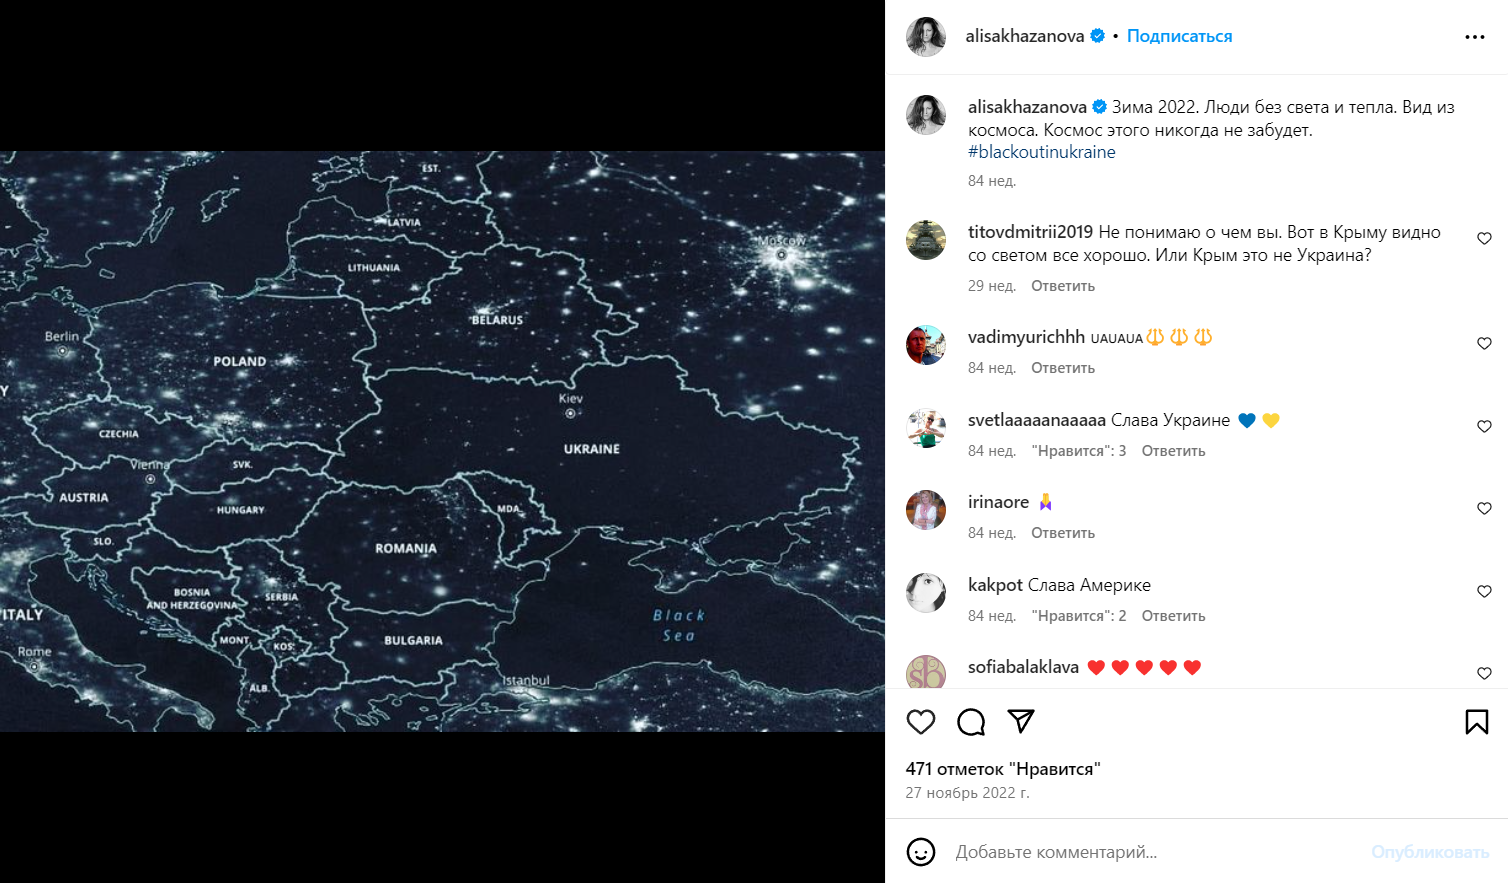1508x883 pixels.
Task: Like vadimyurichhh's comment heart
Action: tap(1484, 344)
